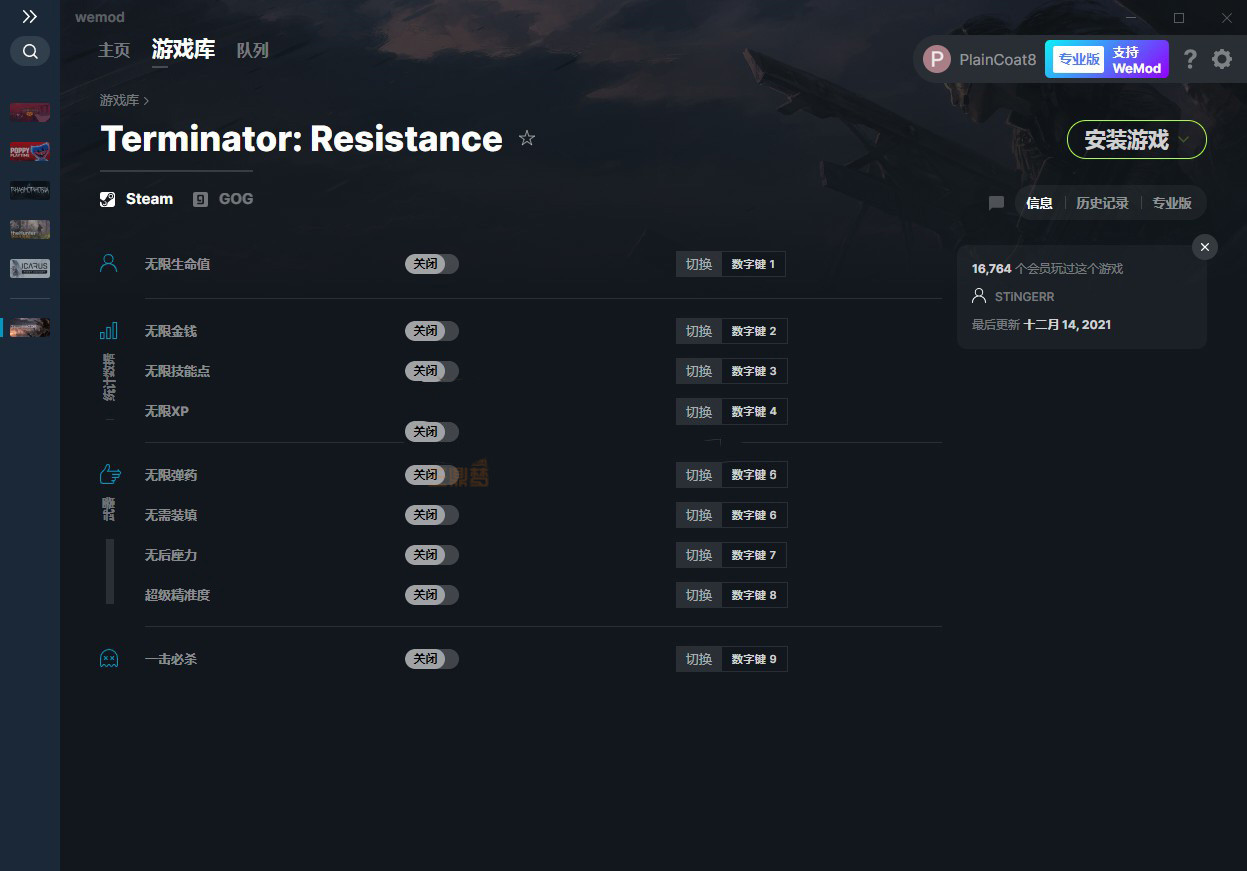Toggle 无限弹药 cheat switch
Image resolution: width=1247 pixels, height=871 pixels.
click(x=432, y=475)
